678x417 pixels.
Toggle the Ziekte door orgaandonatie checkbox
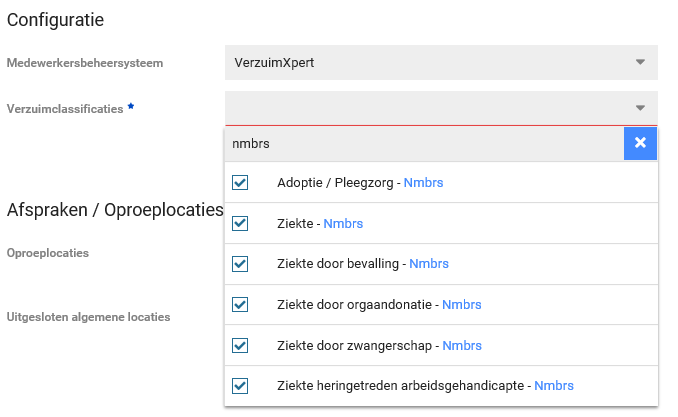[x=240, y=304]
